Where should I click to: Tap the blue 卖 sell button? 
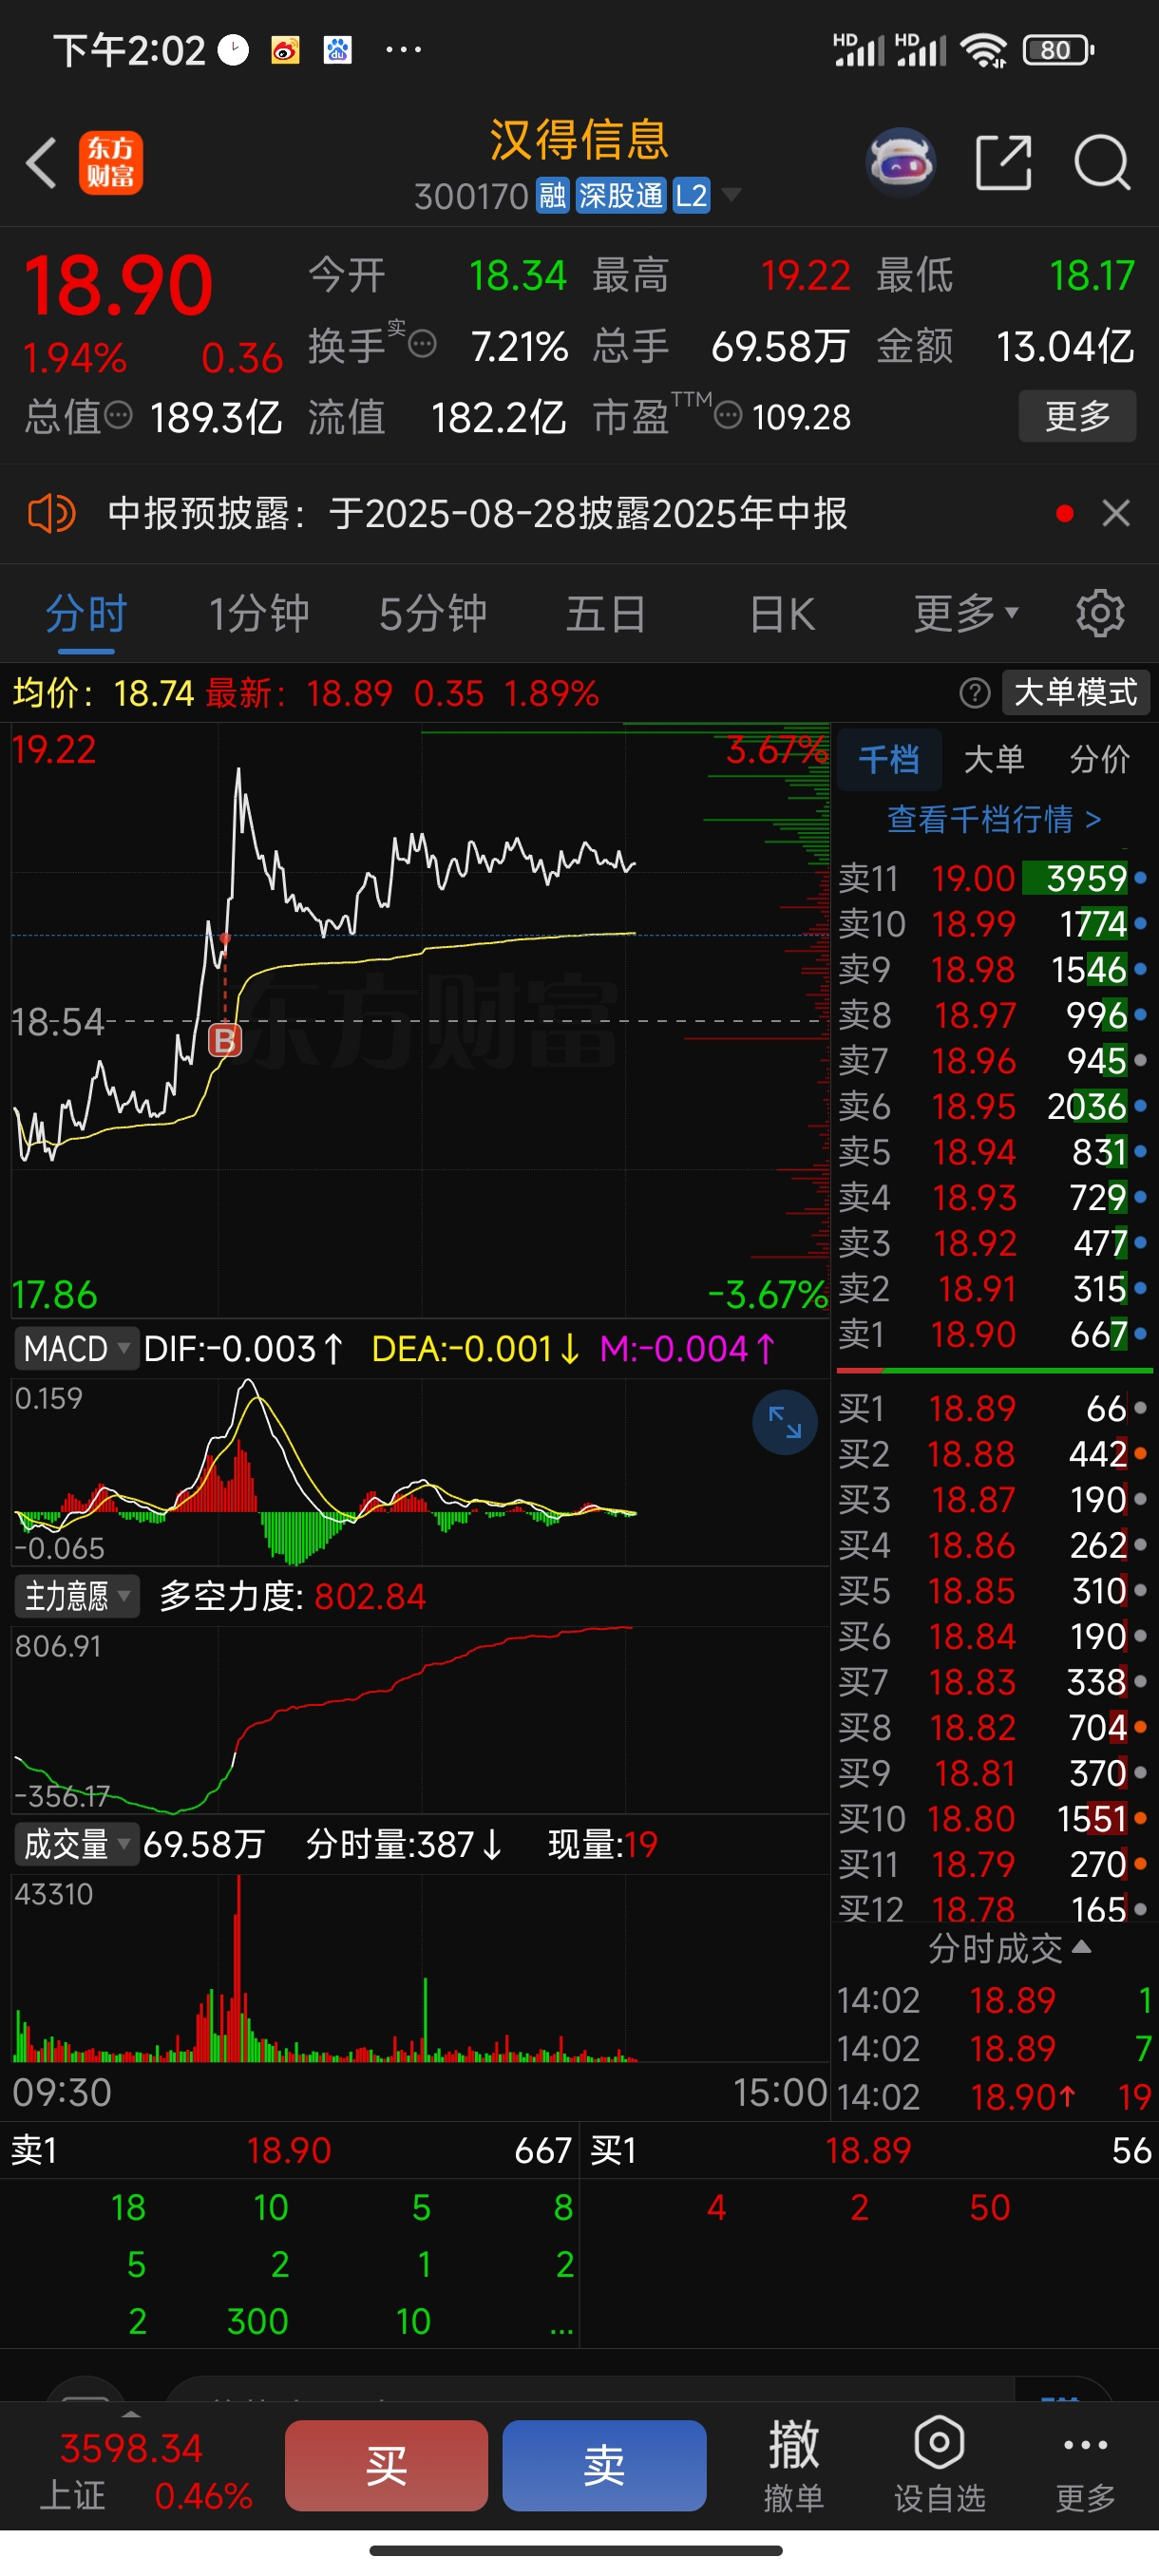(x=604, y=2465)
